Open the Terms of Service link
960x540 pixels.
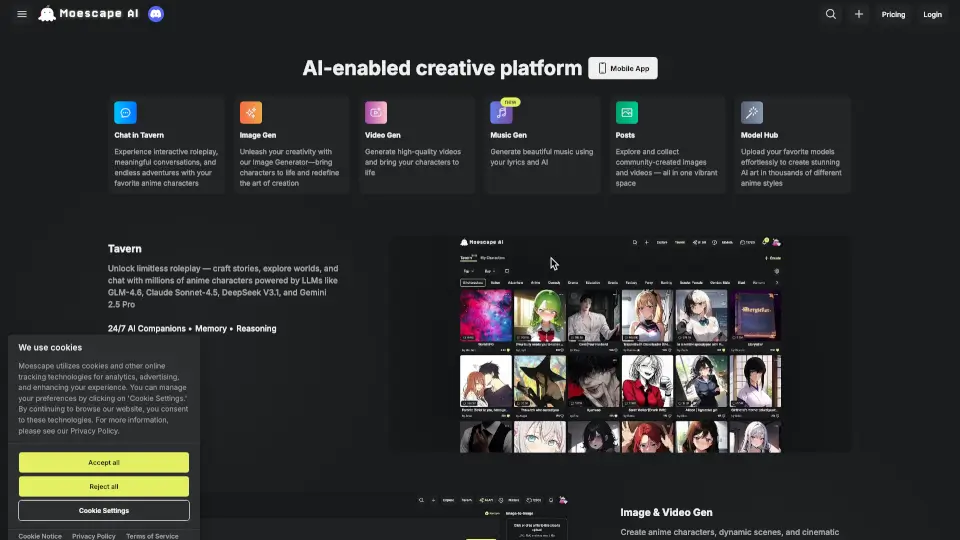coord(152,536)
